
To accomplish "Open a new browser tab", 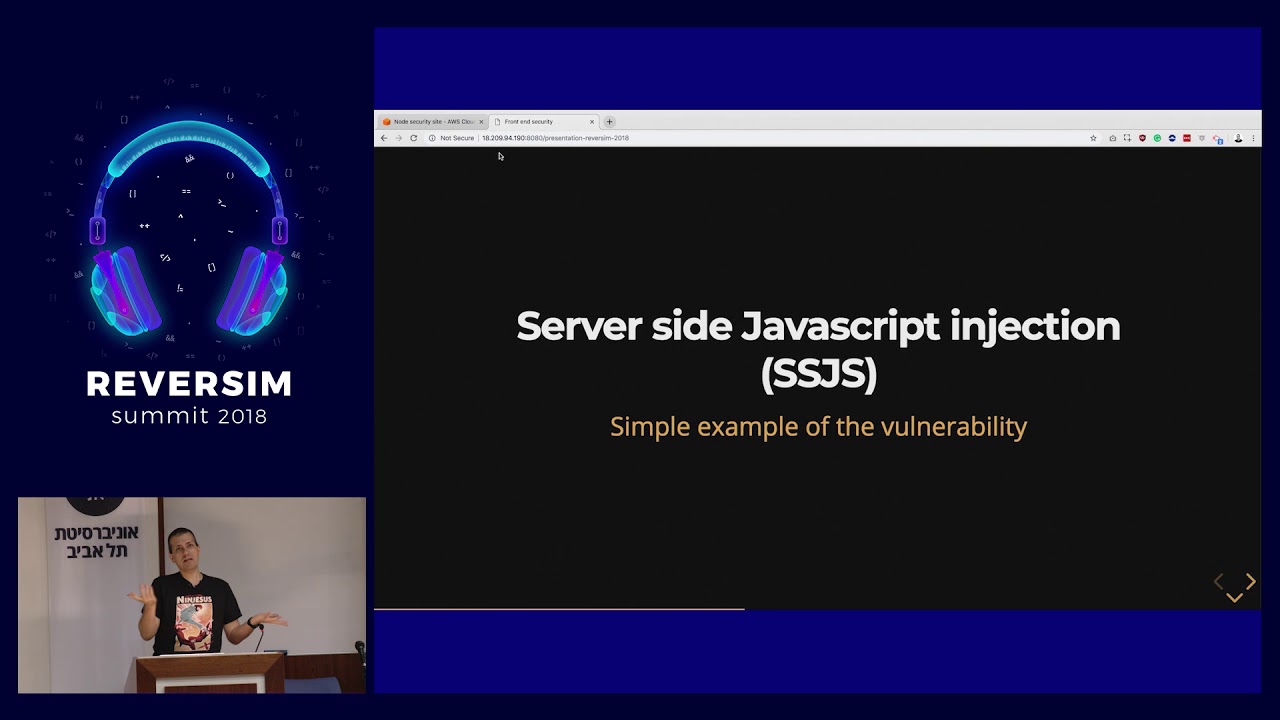I will point(609,122).
